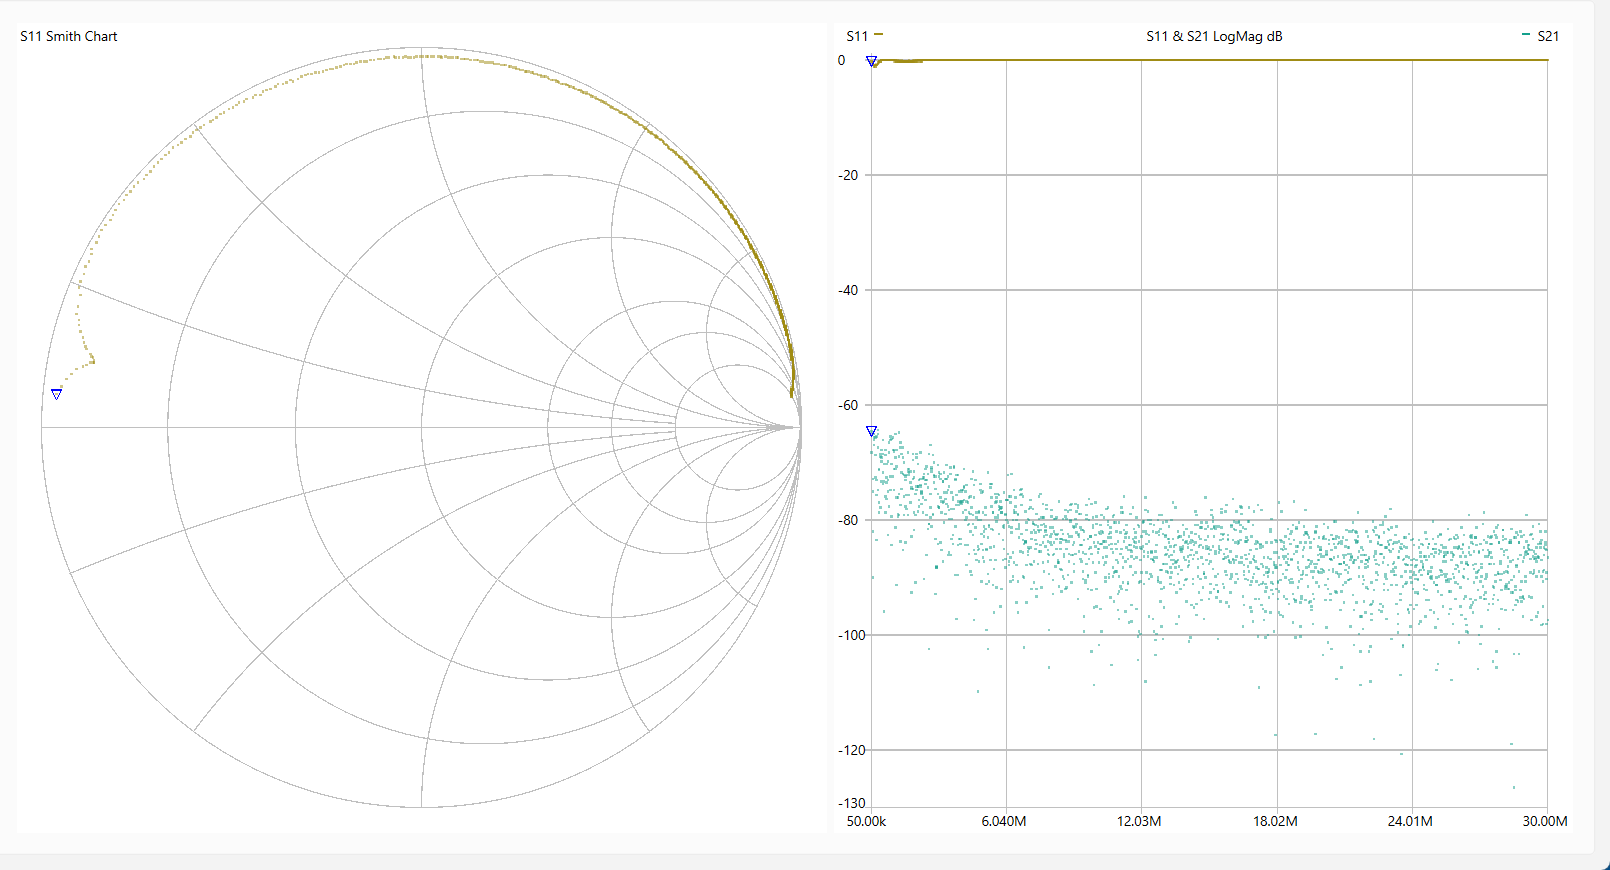Select the S11 marker at 0 dB
The height and width of the screenshot is (870, 1610).
click(872, 61)
